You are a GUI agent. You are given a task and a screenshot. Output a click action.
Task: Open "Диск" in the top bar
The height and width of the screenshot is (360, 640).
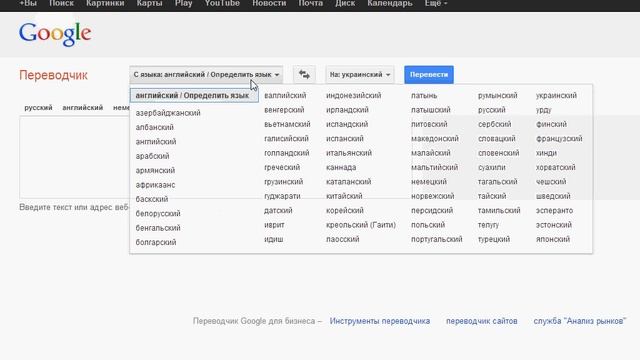pyautogui.click(x=345, y=4)
